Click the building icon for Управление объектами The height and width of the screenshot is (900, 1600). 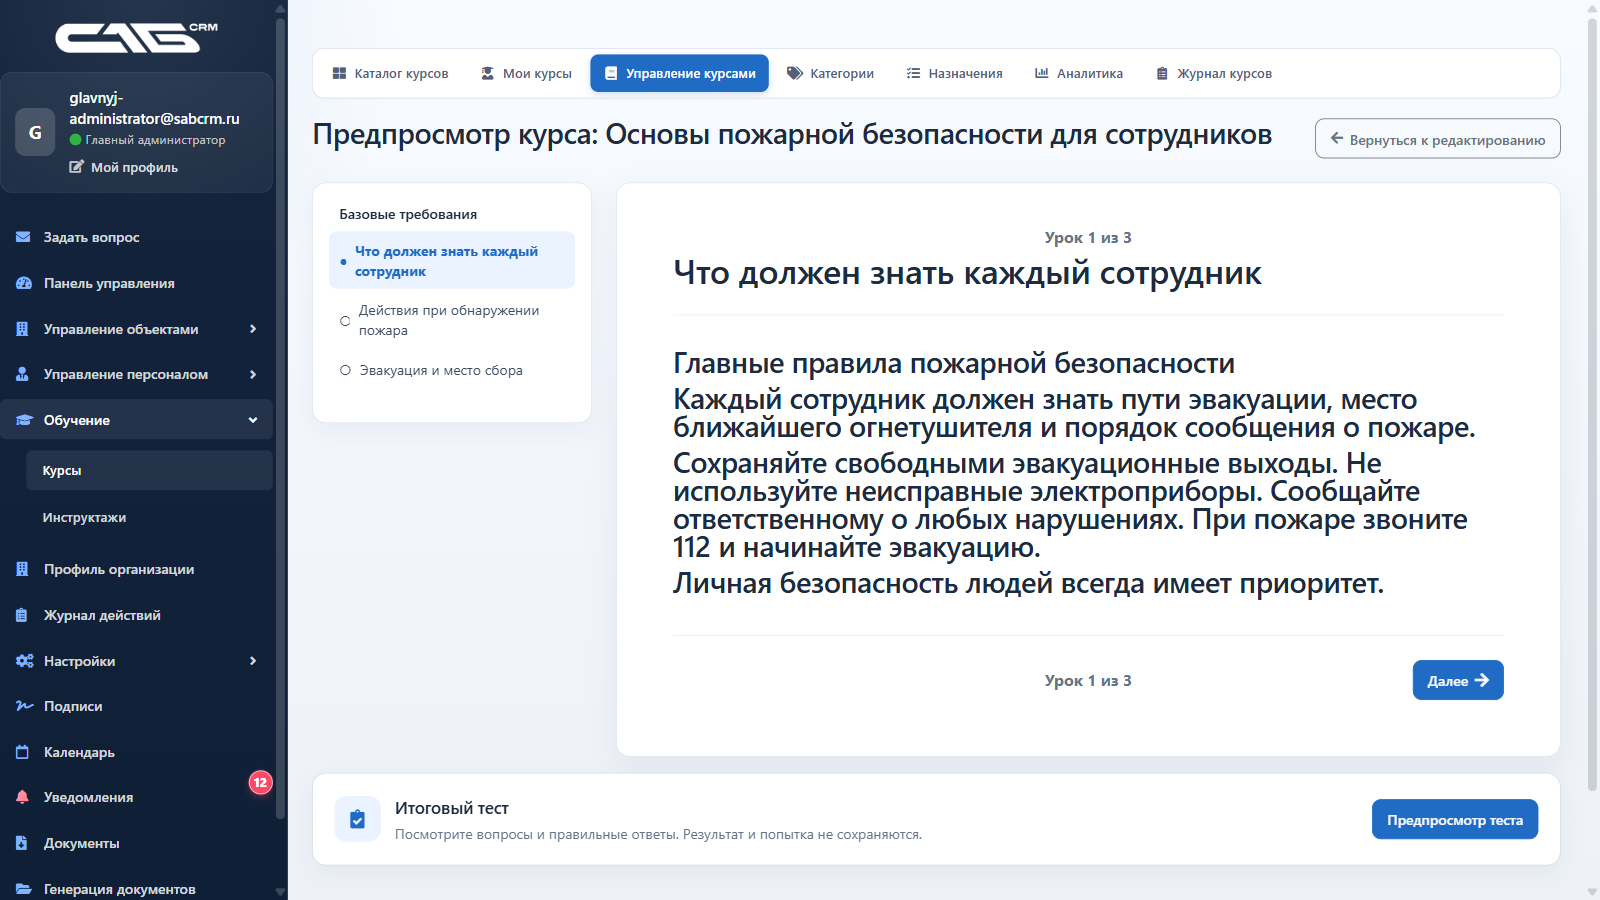pyautogui.click(x=23, y=329)
